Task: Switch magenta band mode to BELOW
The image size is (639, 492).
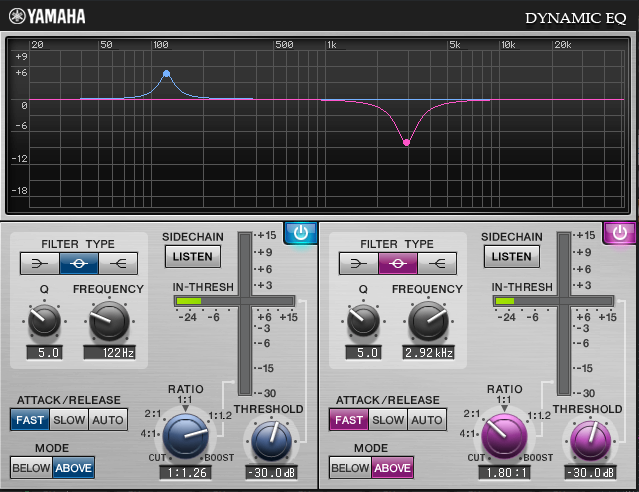Action: point(350,468)
